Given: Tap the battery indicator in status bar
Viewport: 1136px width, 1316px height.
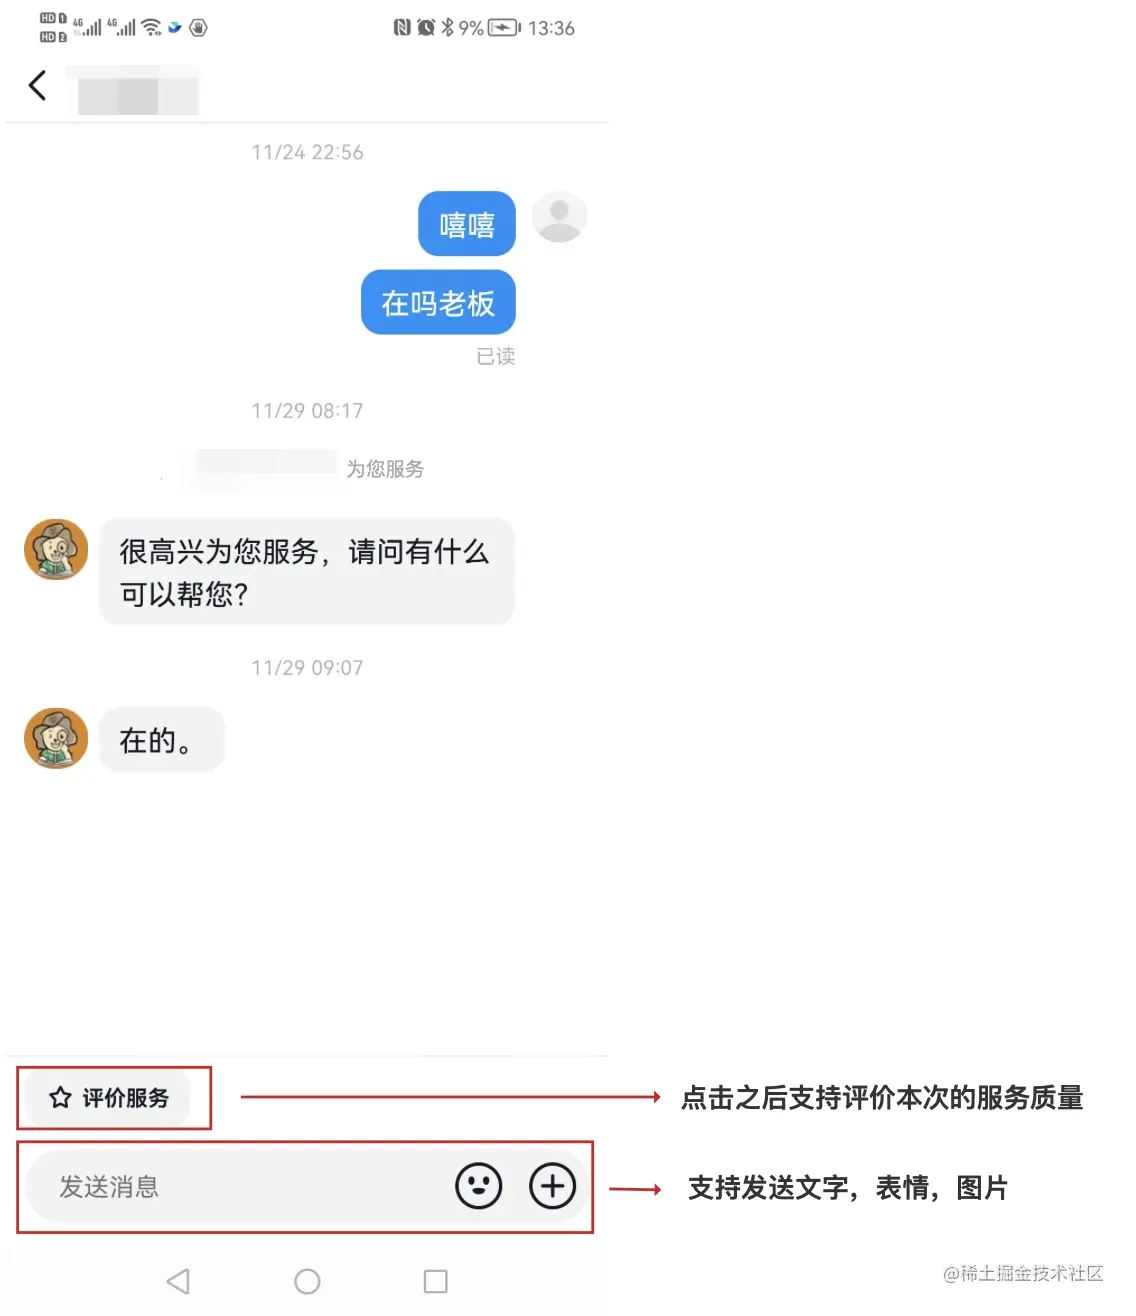Looking at the screenshot, I should [x=504, y=28].
